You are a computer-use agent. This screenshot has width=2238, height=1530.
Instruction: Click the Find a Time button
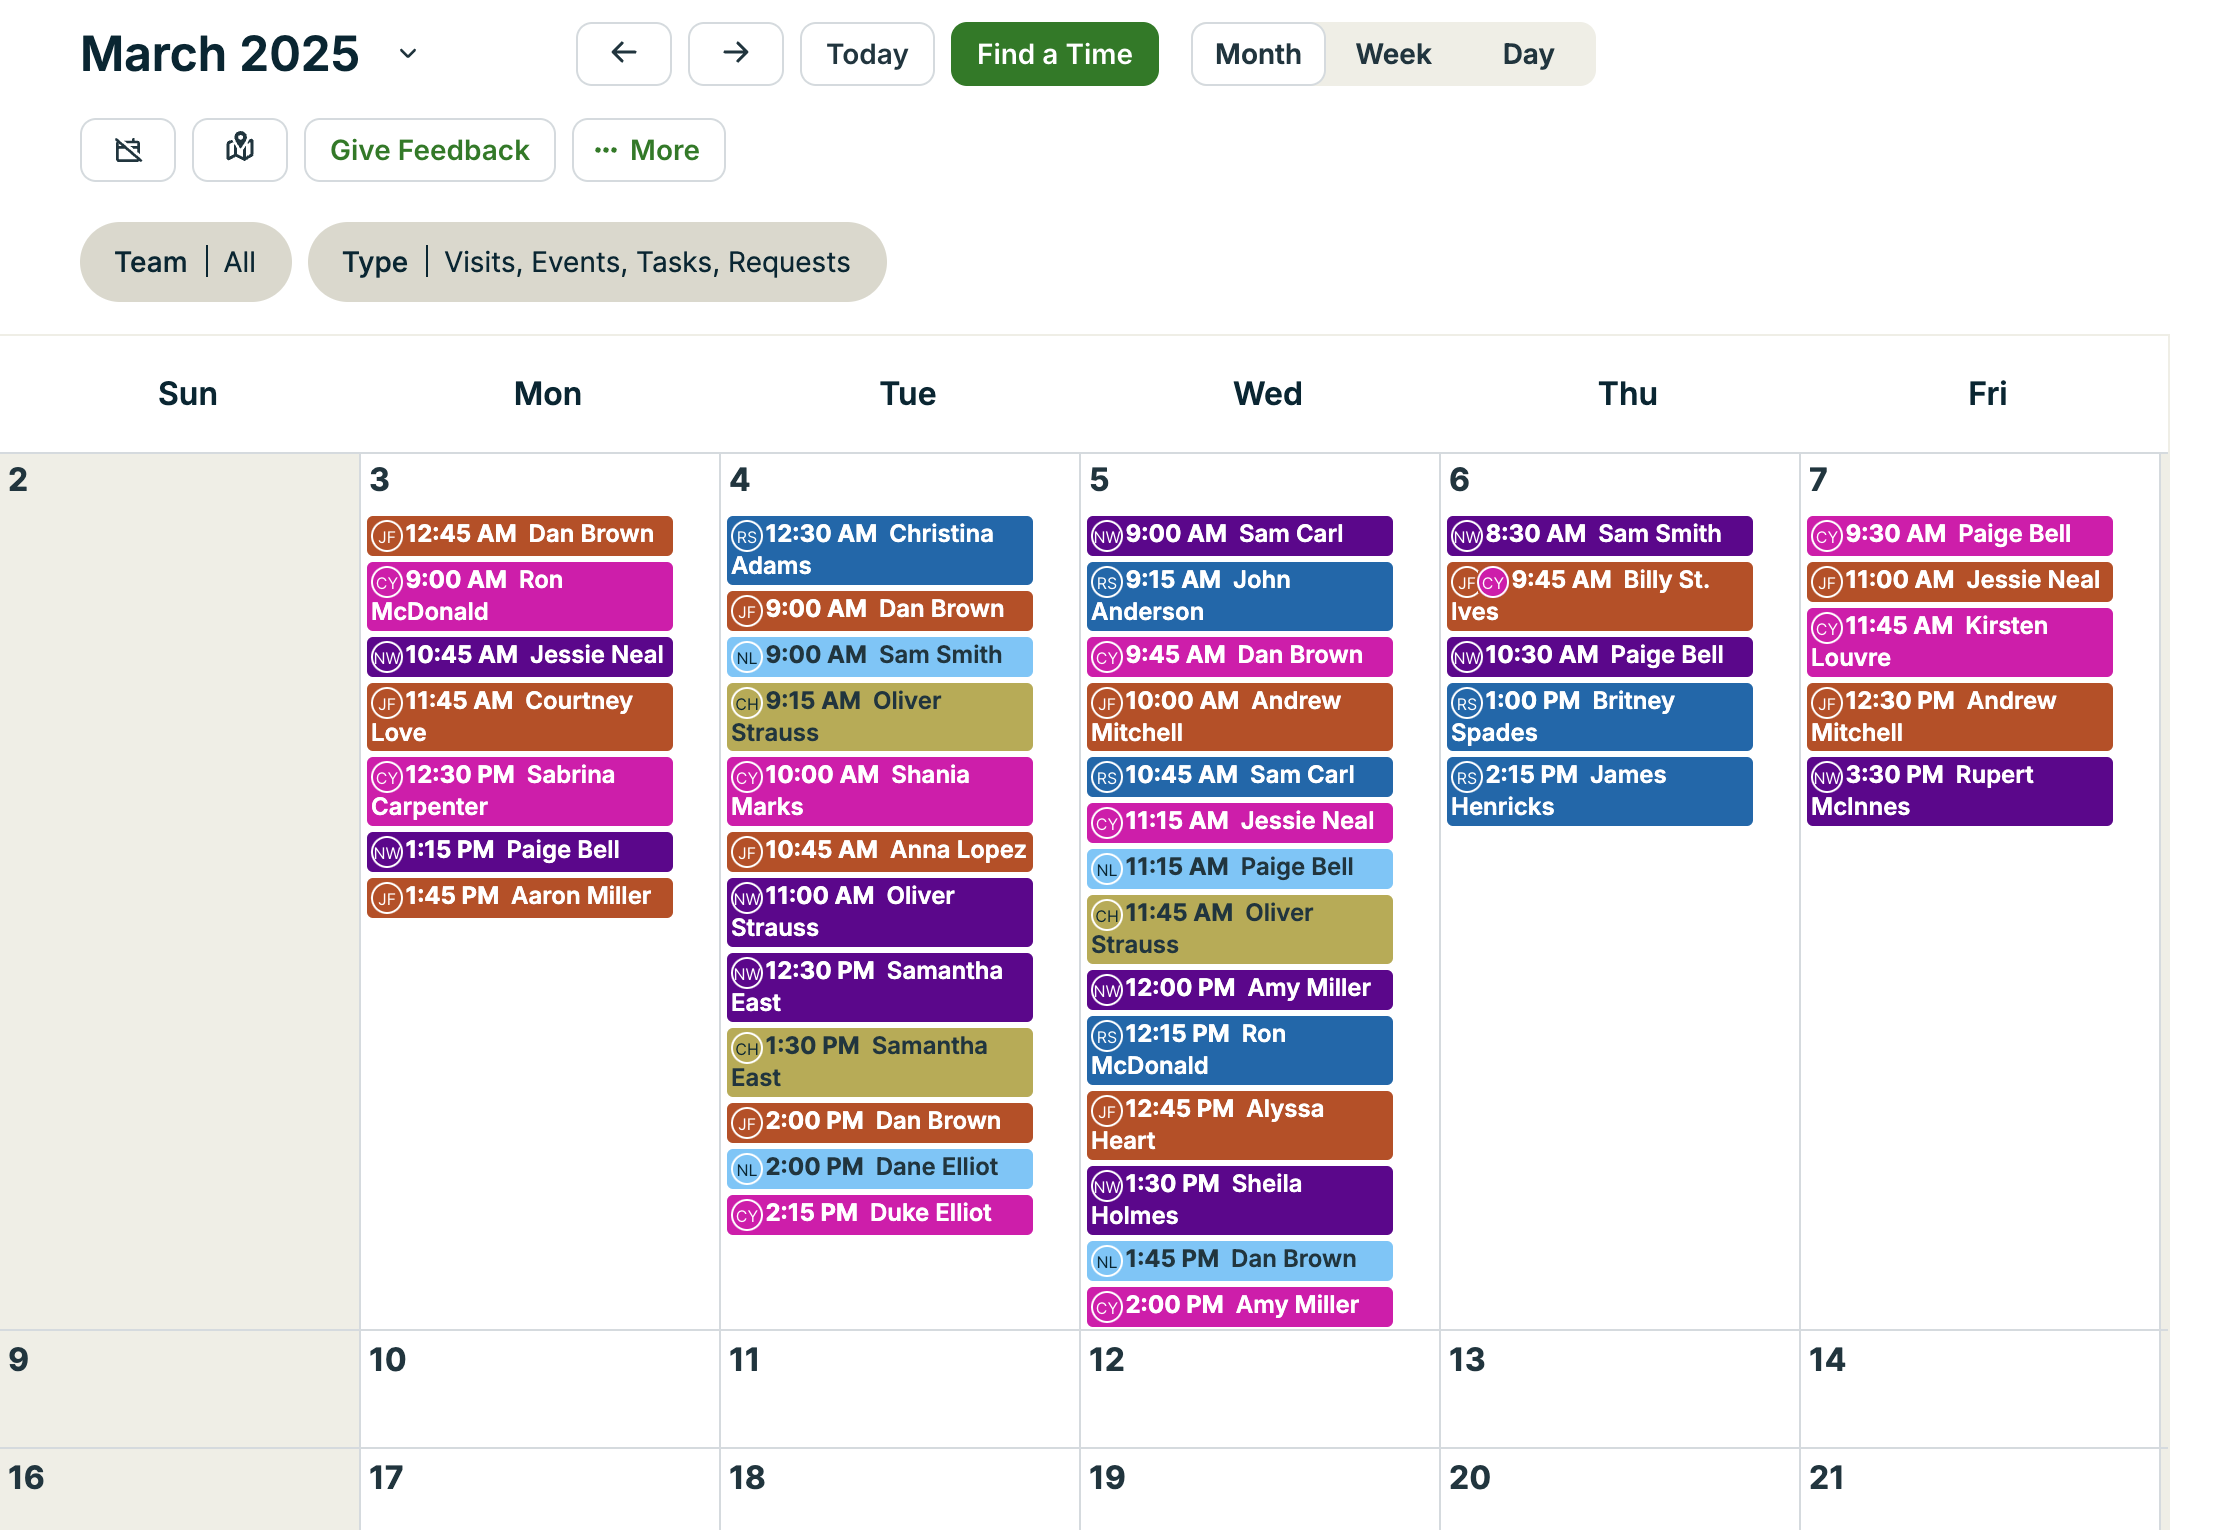pyautogui.click(x=1054, y=54)
